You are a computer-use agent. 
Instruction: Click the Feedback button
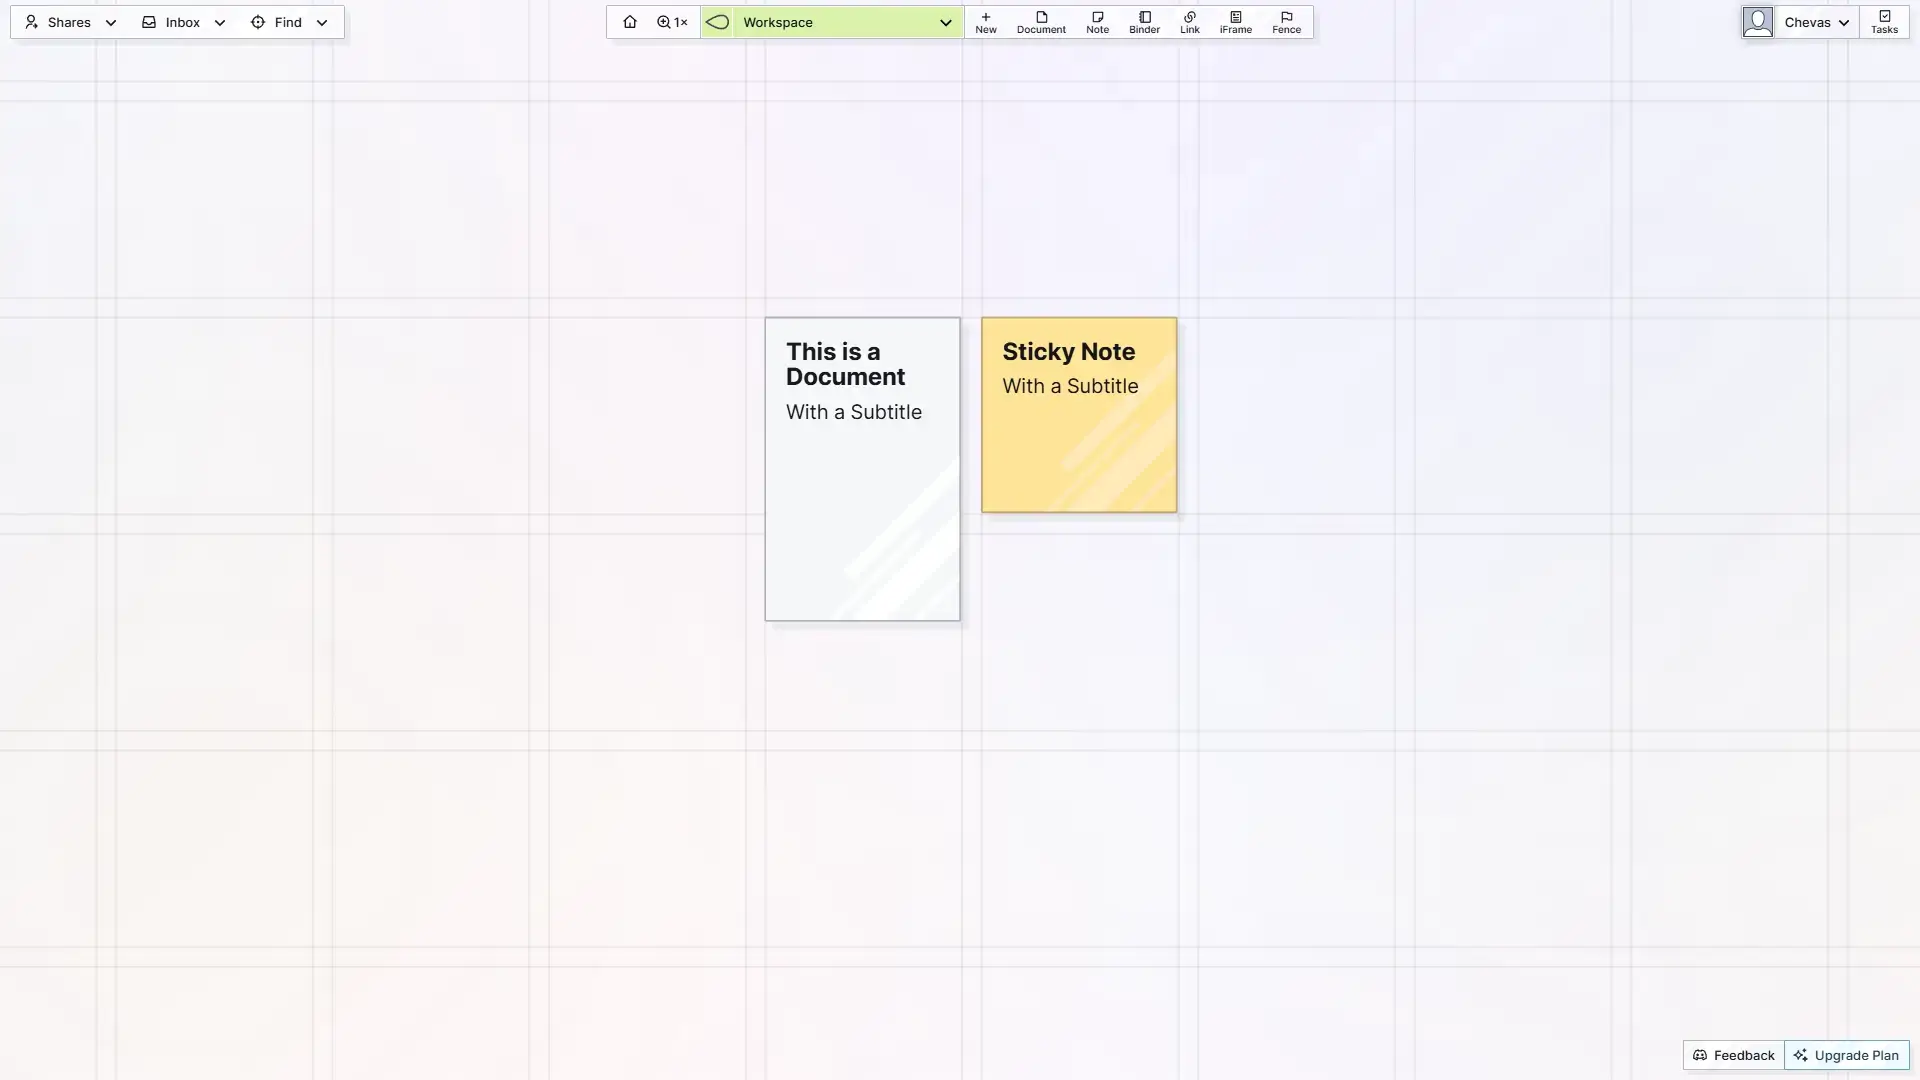click(x=1733, y=1054)
